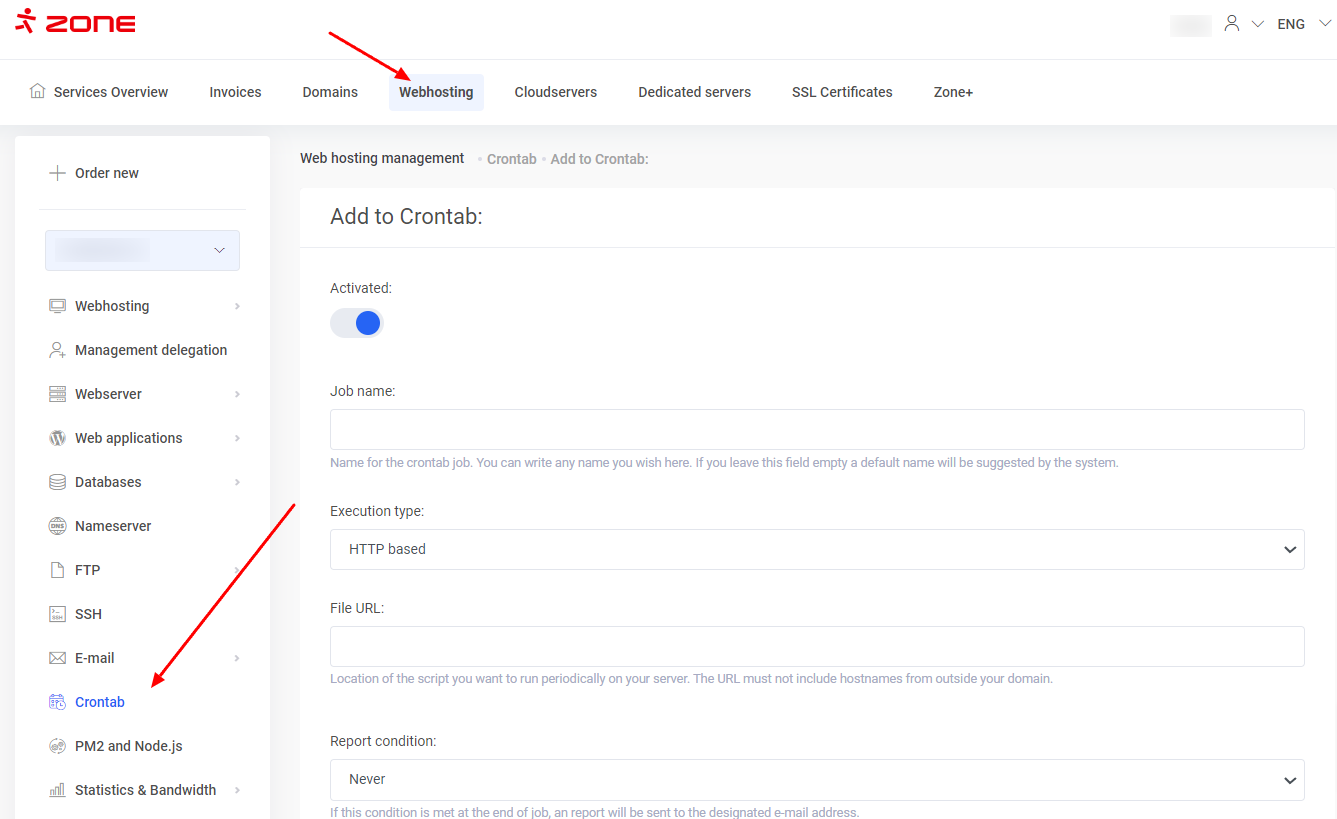Expand the ENG language menu
This screenshot has width=1337, height=819.
(x=1303, y=24)
